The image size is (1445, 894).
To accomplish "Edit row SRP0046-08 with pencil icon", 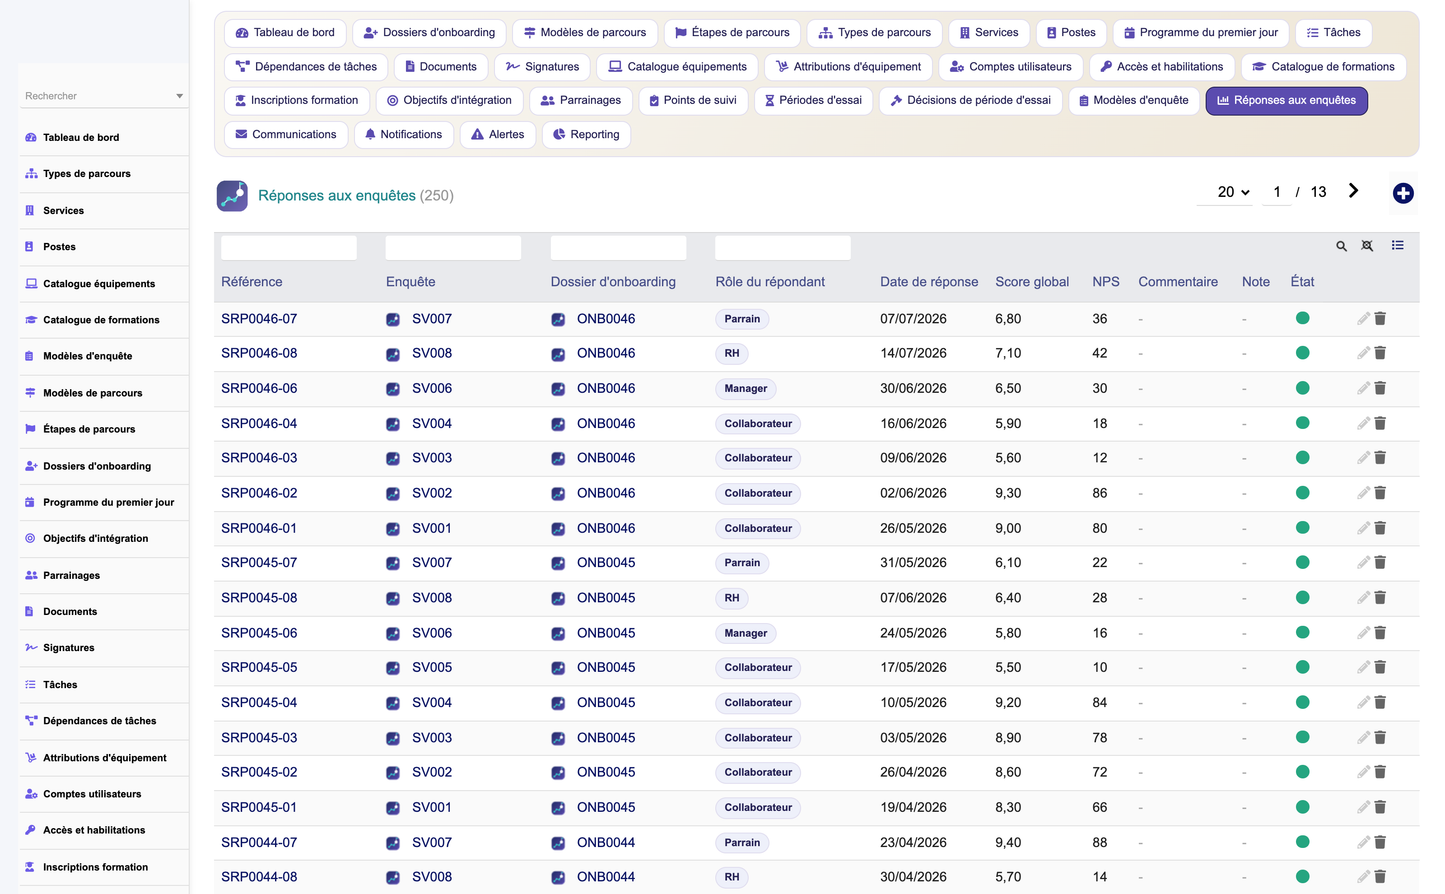I will (1363, 353).
